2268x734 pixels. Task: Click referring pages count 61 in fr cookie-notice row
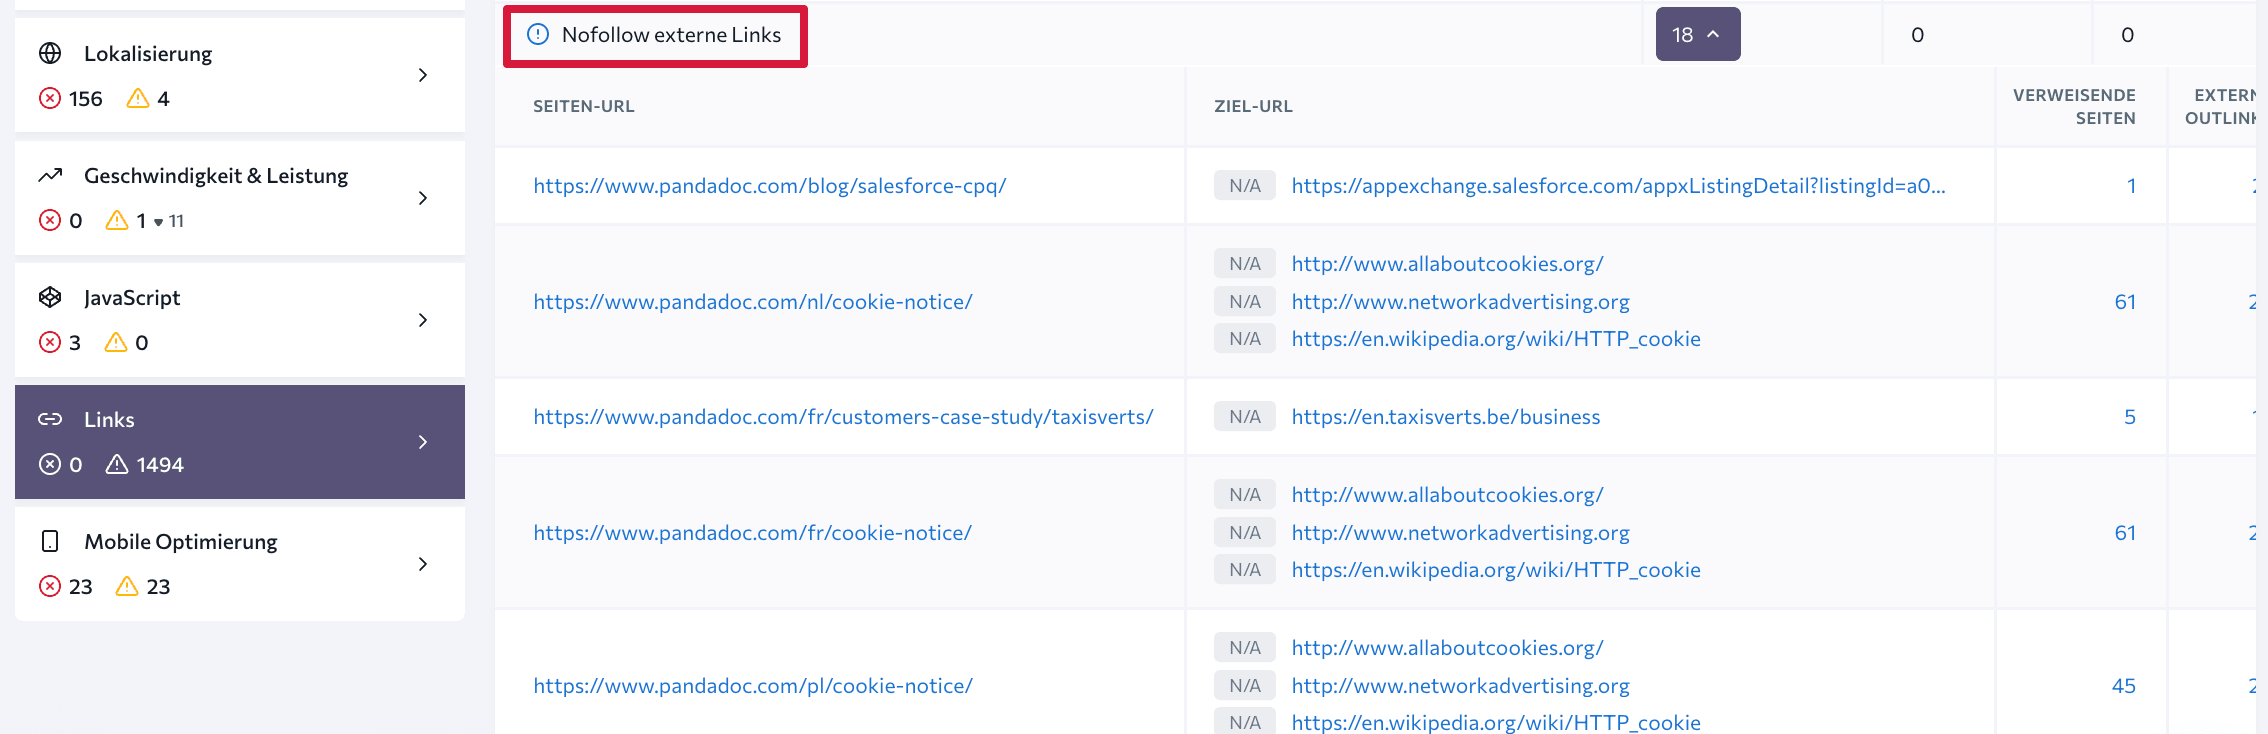pyautogui.click(x=2125, y=533)
